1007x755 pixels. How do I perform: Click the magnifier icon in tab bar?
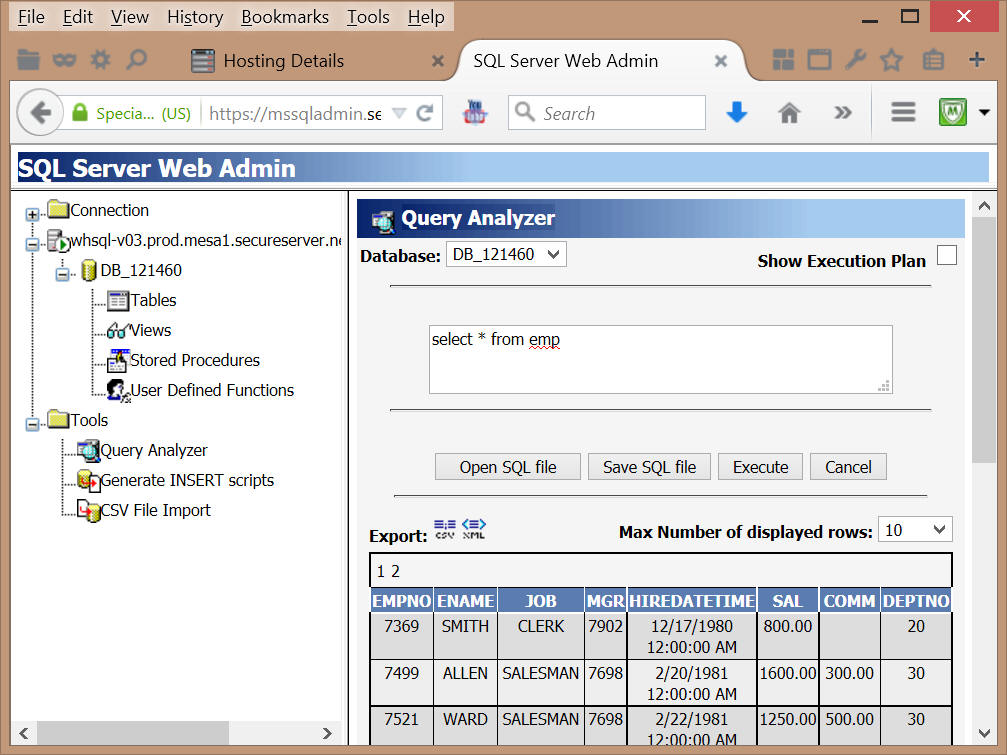coord(136,60)
